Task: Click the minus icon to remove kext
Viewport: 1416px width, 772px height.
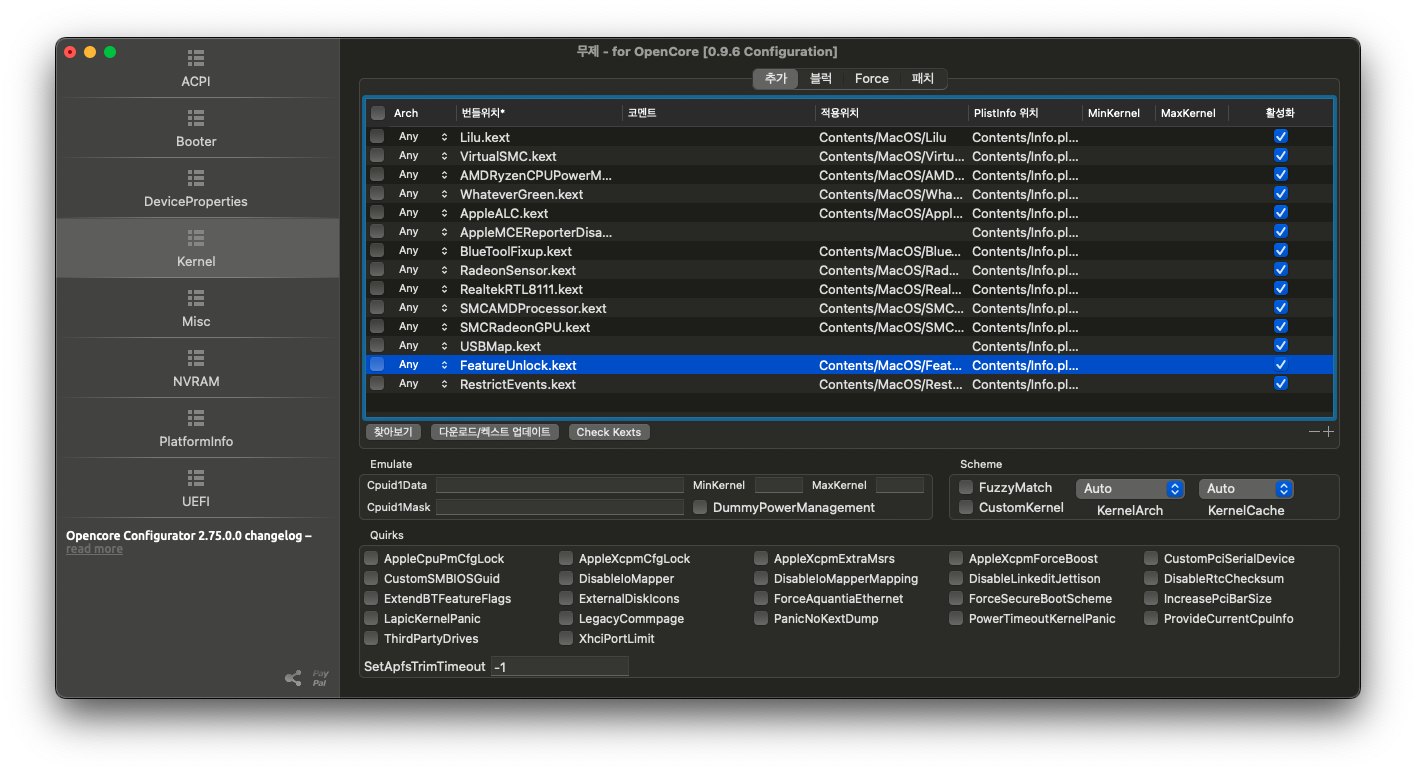Action: click(x=1315, y=432)
